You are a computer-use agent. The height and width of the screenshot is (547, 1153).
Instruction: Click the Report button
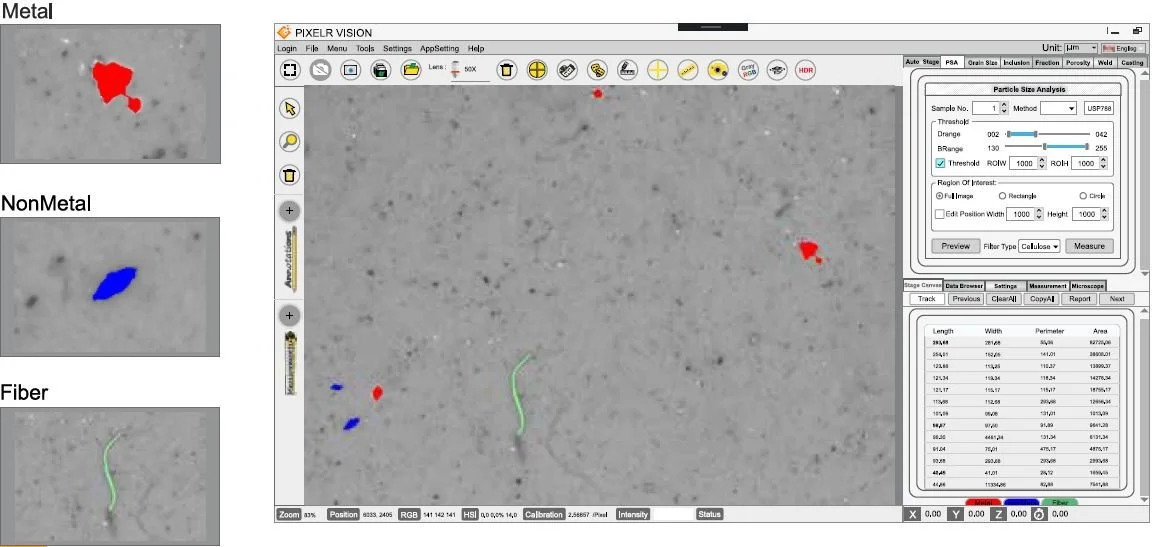[x=1079, y=299]
